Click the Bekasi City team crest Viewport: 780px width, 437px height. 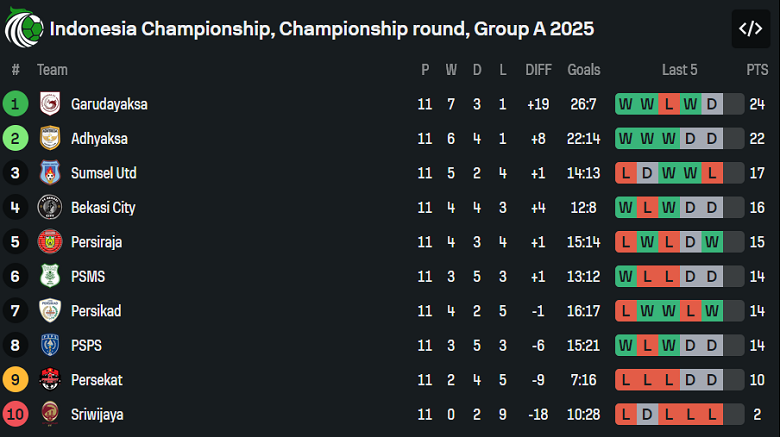50,207
